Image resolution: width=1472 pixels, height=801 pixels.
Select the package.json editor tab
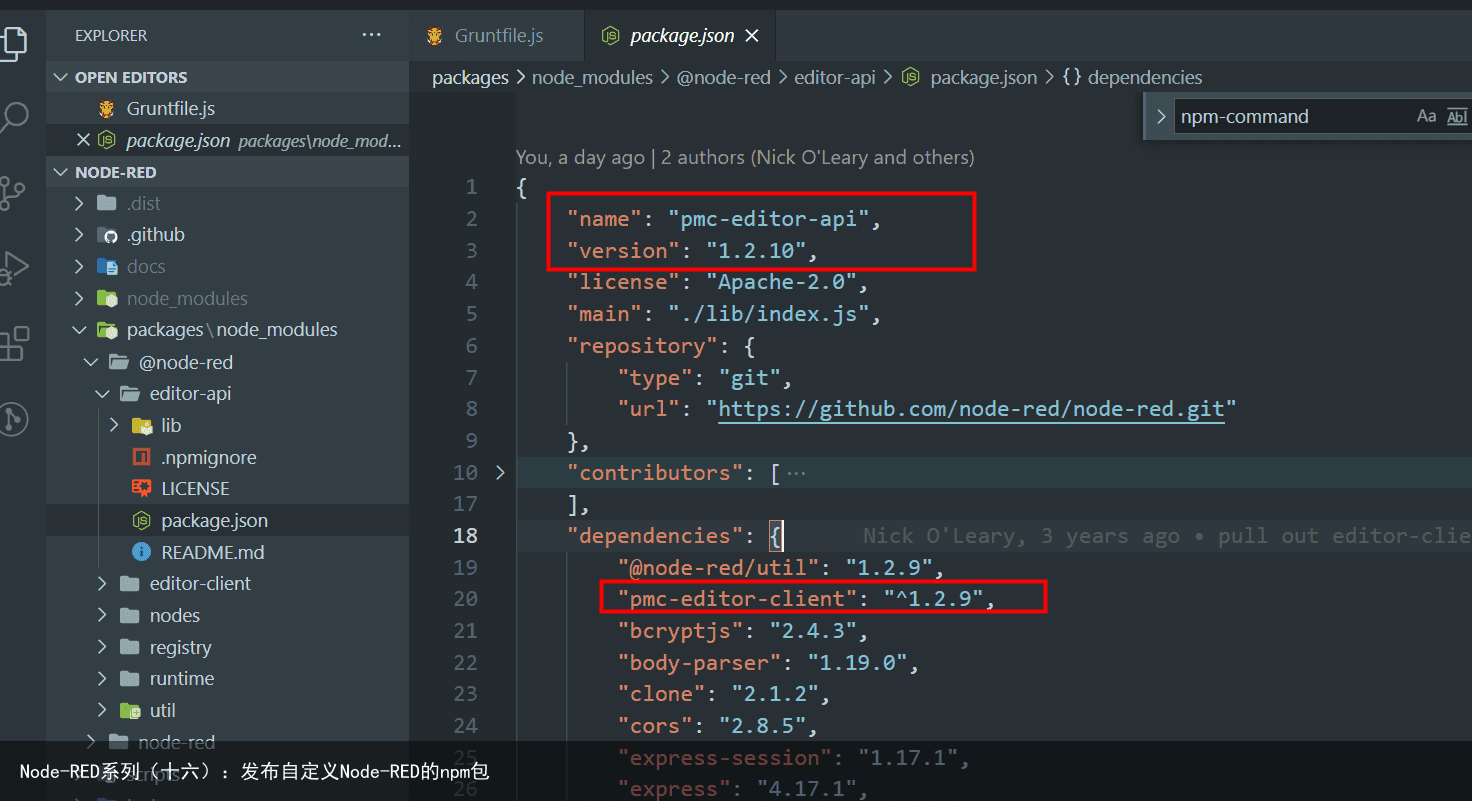point(682,36)
